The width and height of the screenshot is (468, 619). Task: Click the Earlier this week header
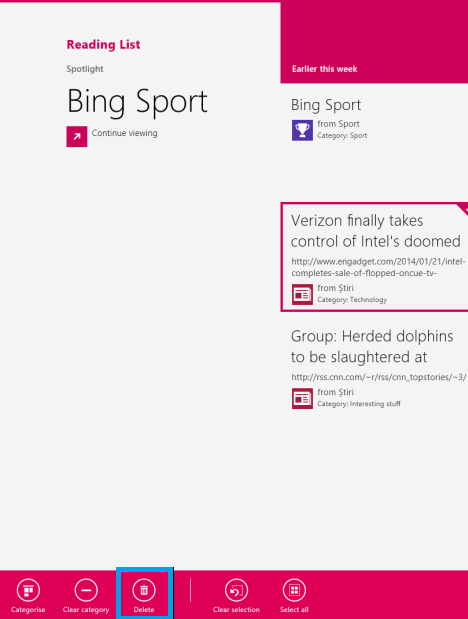(x=325, y=69)
